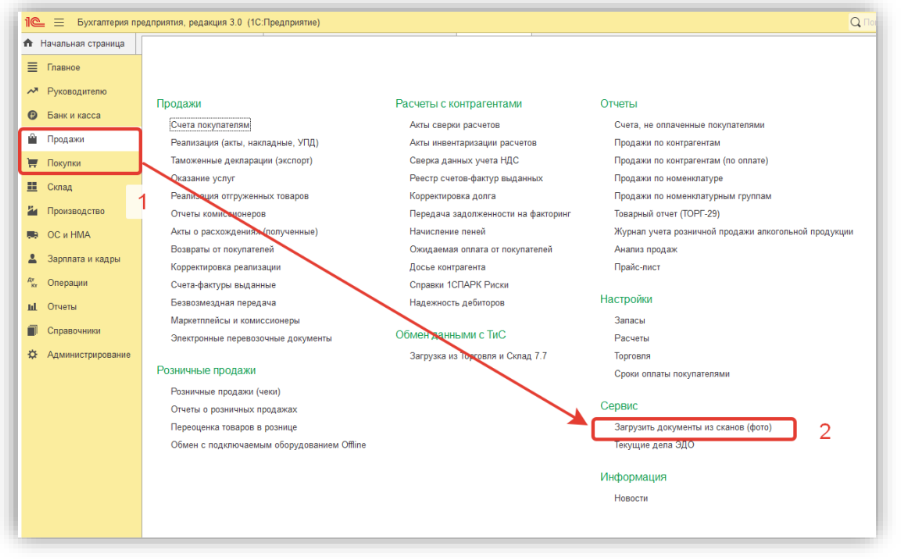The height and width of the screenshot is (559, 902).
Task: Click the Производство factory icon
Action: coord(33,210)
